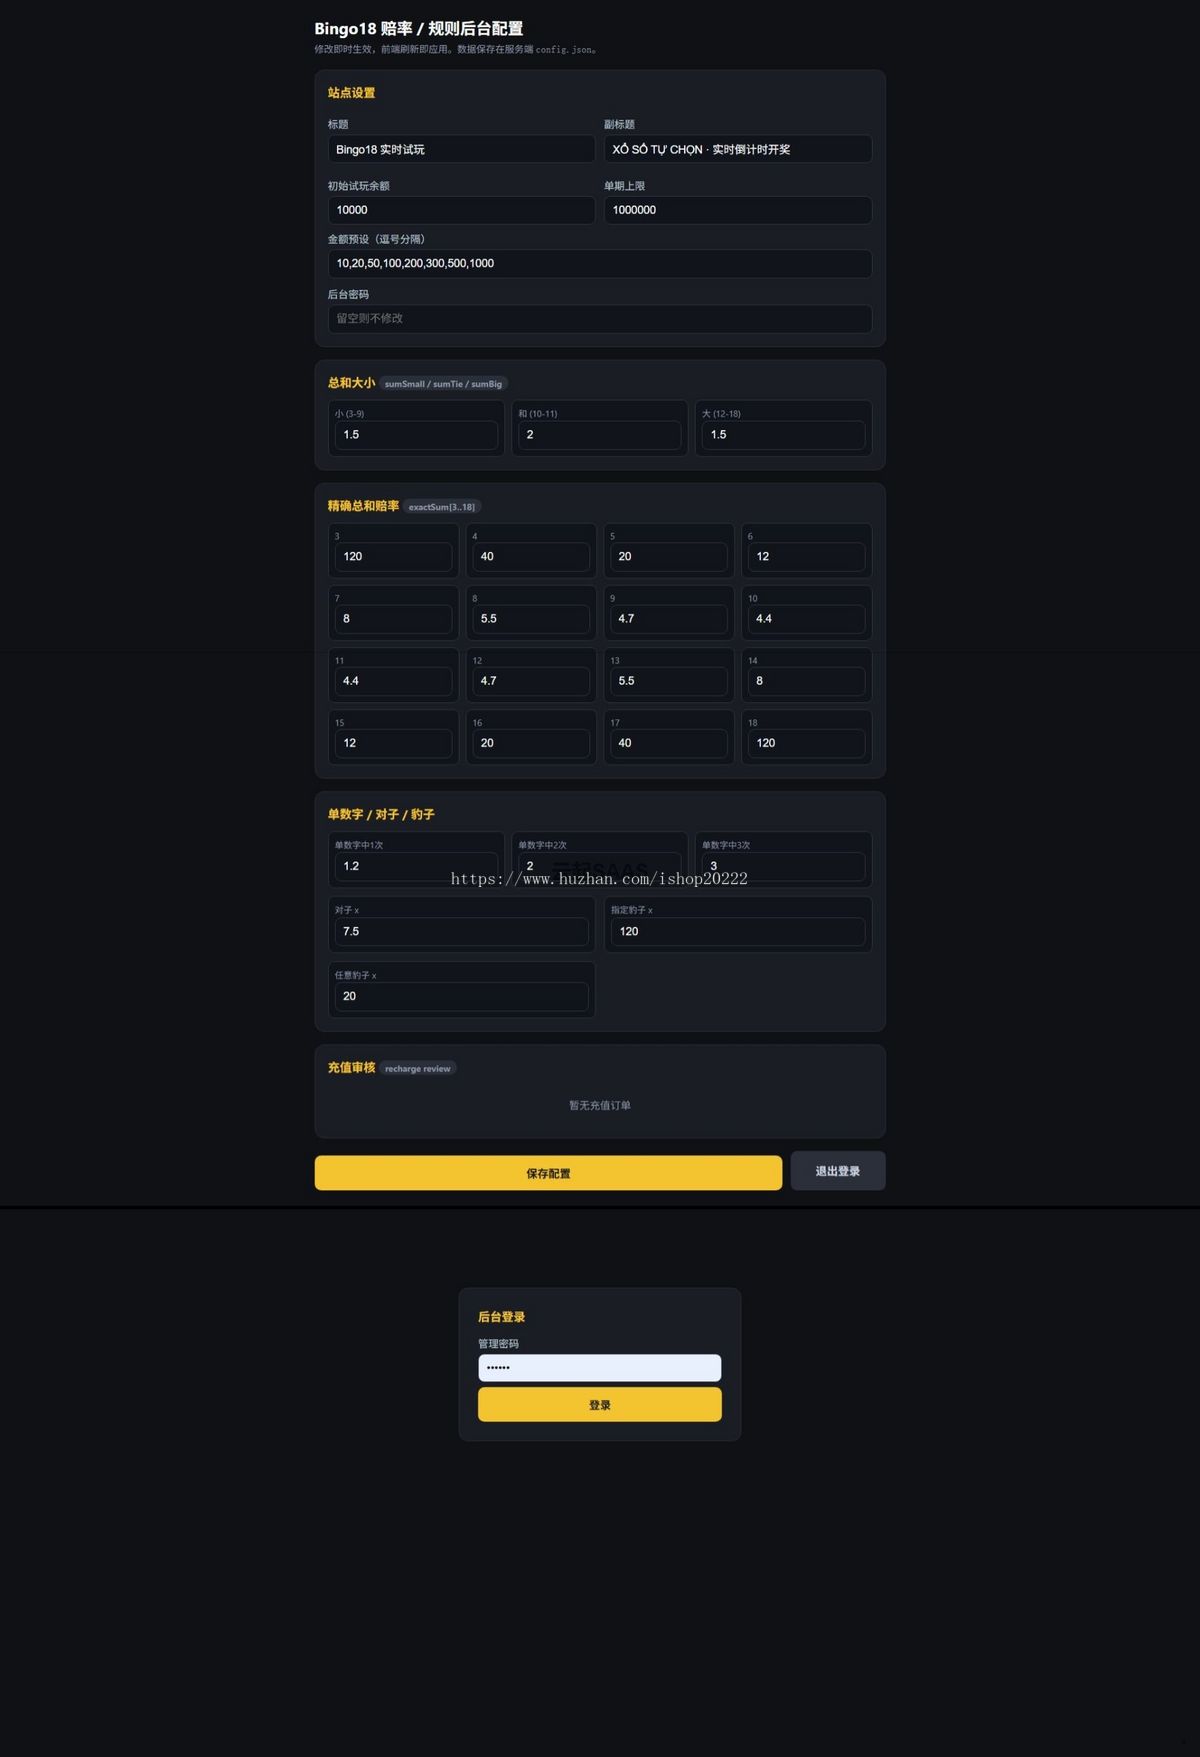The height and width of the screenshot is (1757, 1200).
Task: Select the 金额预设 comma-separated field
Action: pyautogui.click(x=600, y=264)
